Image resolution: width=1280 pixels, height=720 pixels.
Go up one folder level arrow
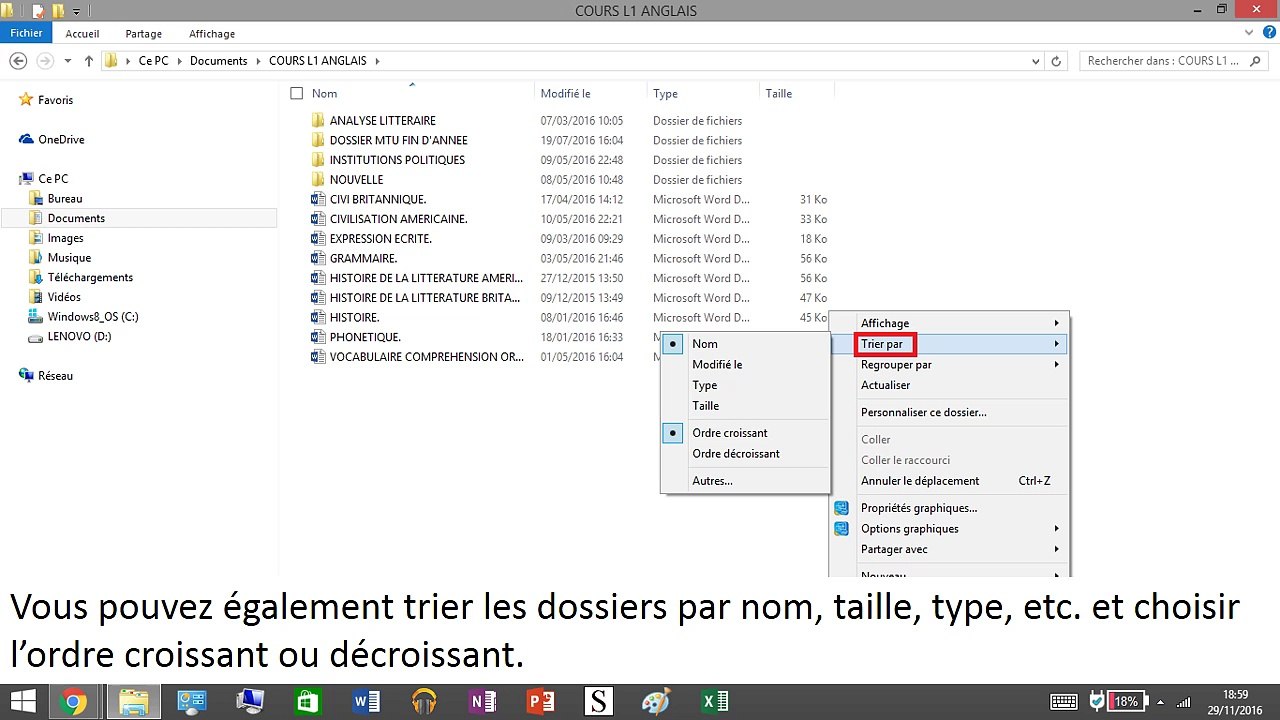(x=89, y=61)
